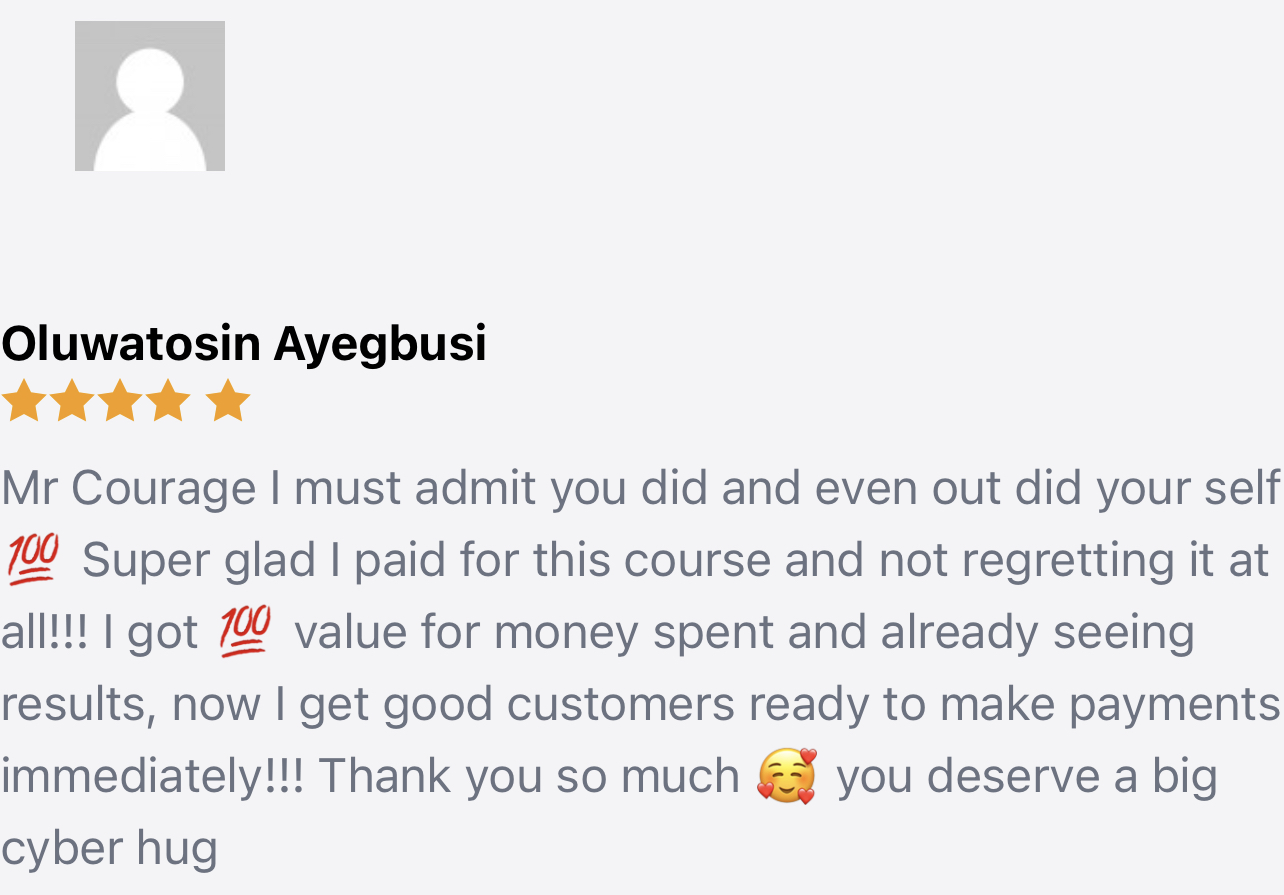The height and width of the screenshot is (895, 1284).
Task: Click the words "cyber hug" at review end
Action: [x=109, y=848]
